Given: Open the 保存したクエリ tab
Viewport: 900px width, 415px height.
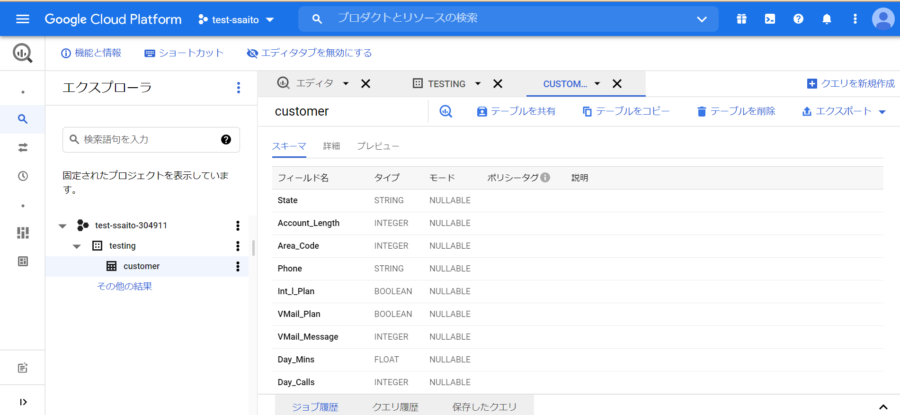Looking at the screenshot, I should click(484, 407).
